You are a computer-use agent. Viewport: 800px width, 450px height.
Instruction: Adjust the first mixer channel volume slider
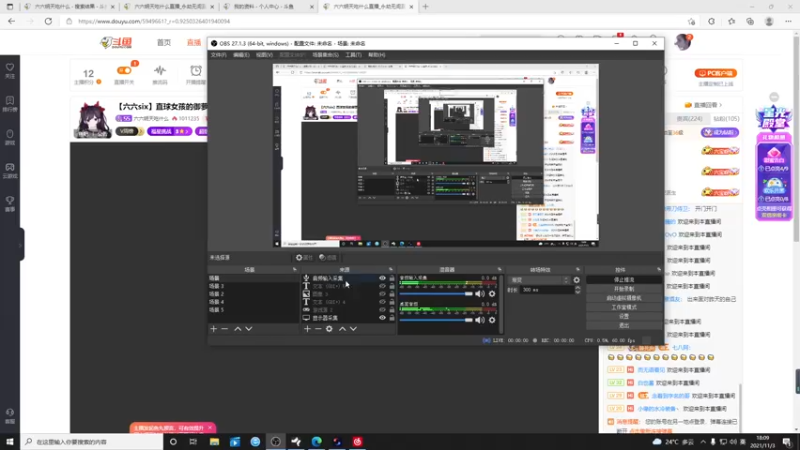pyautogui.click(x=436, y=294)
